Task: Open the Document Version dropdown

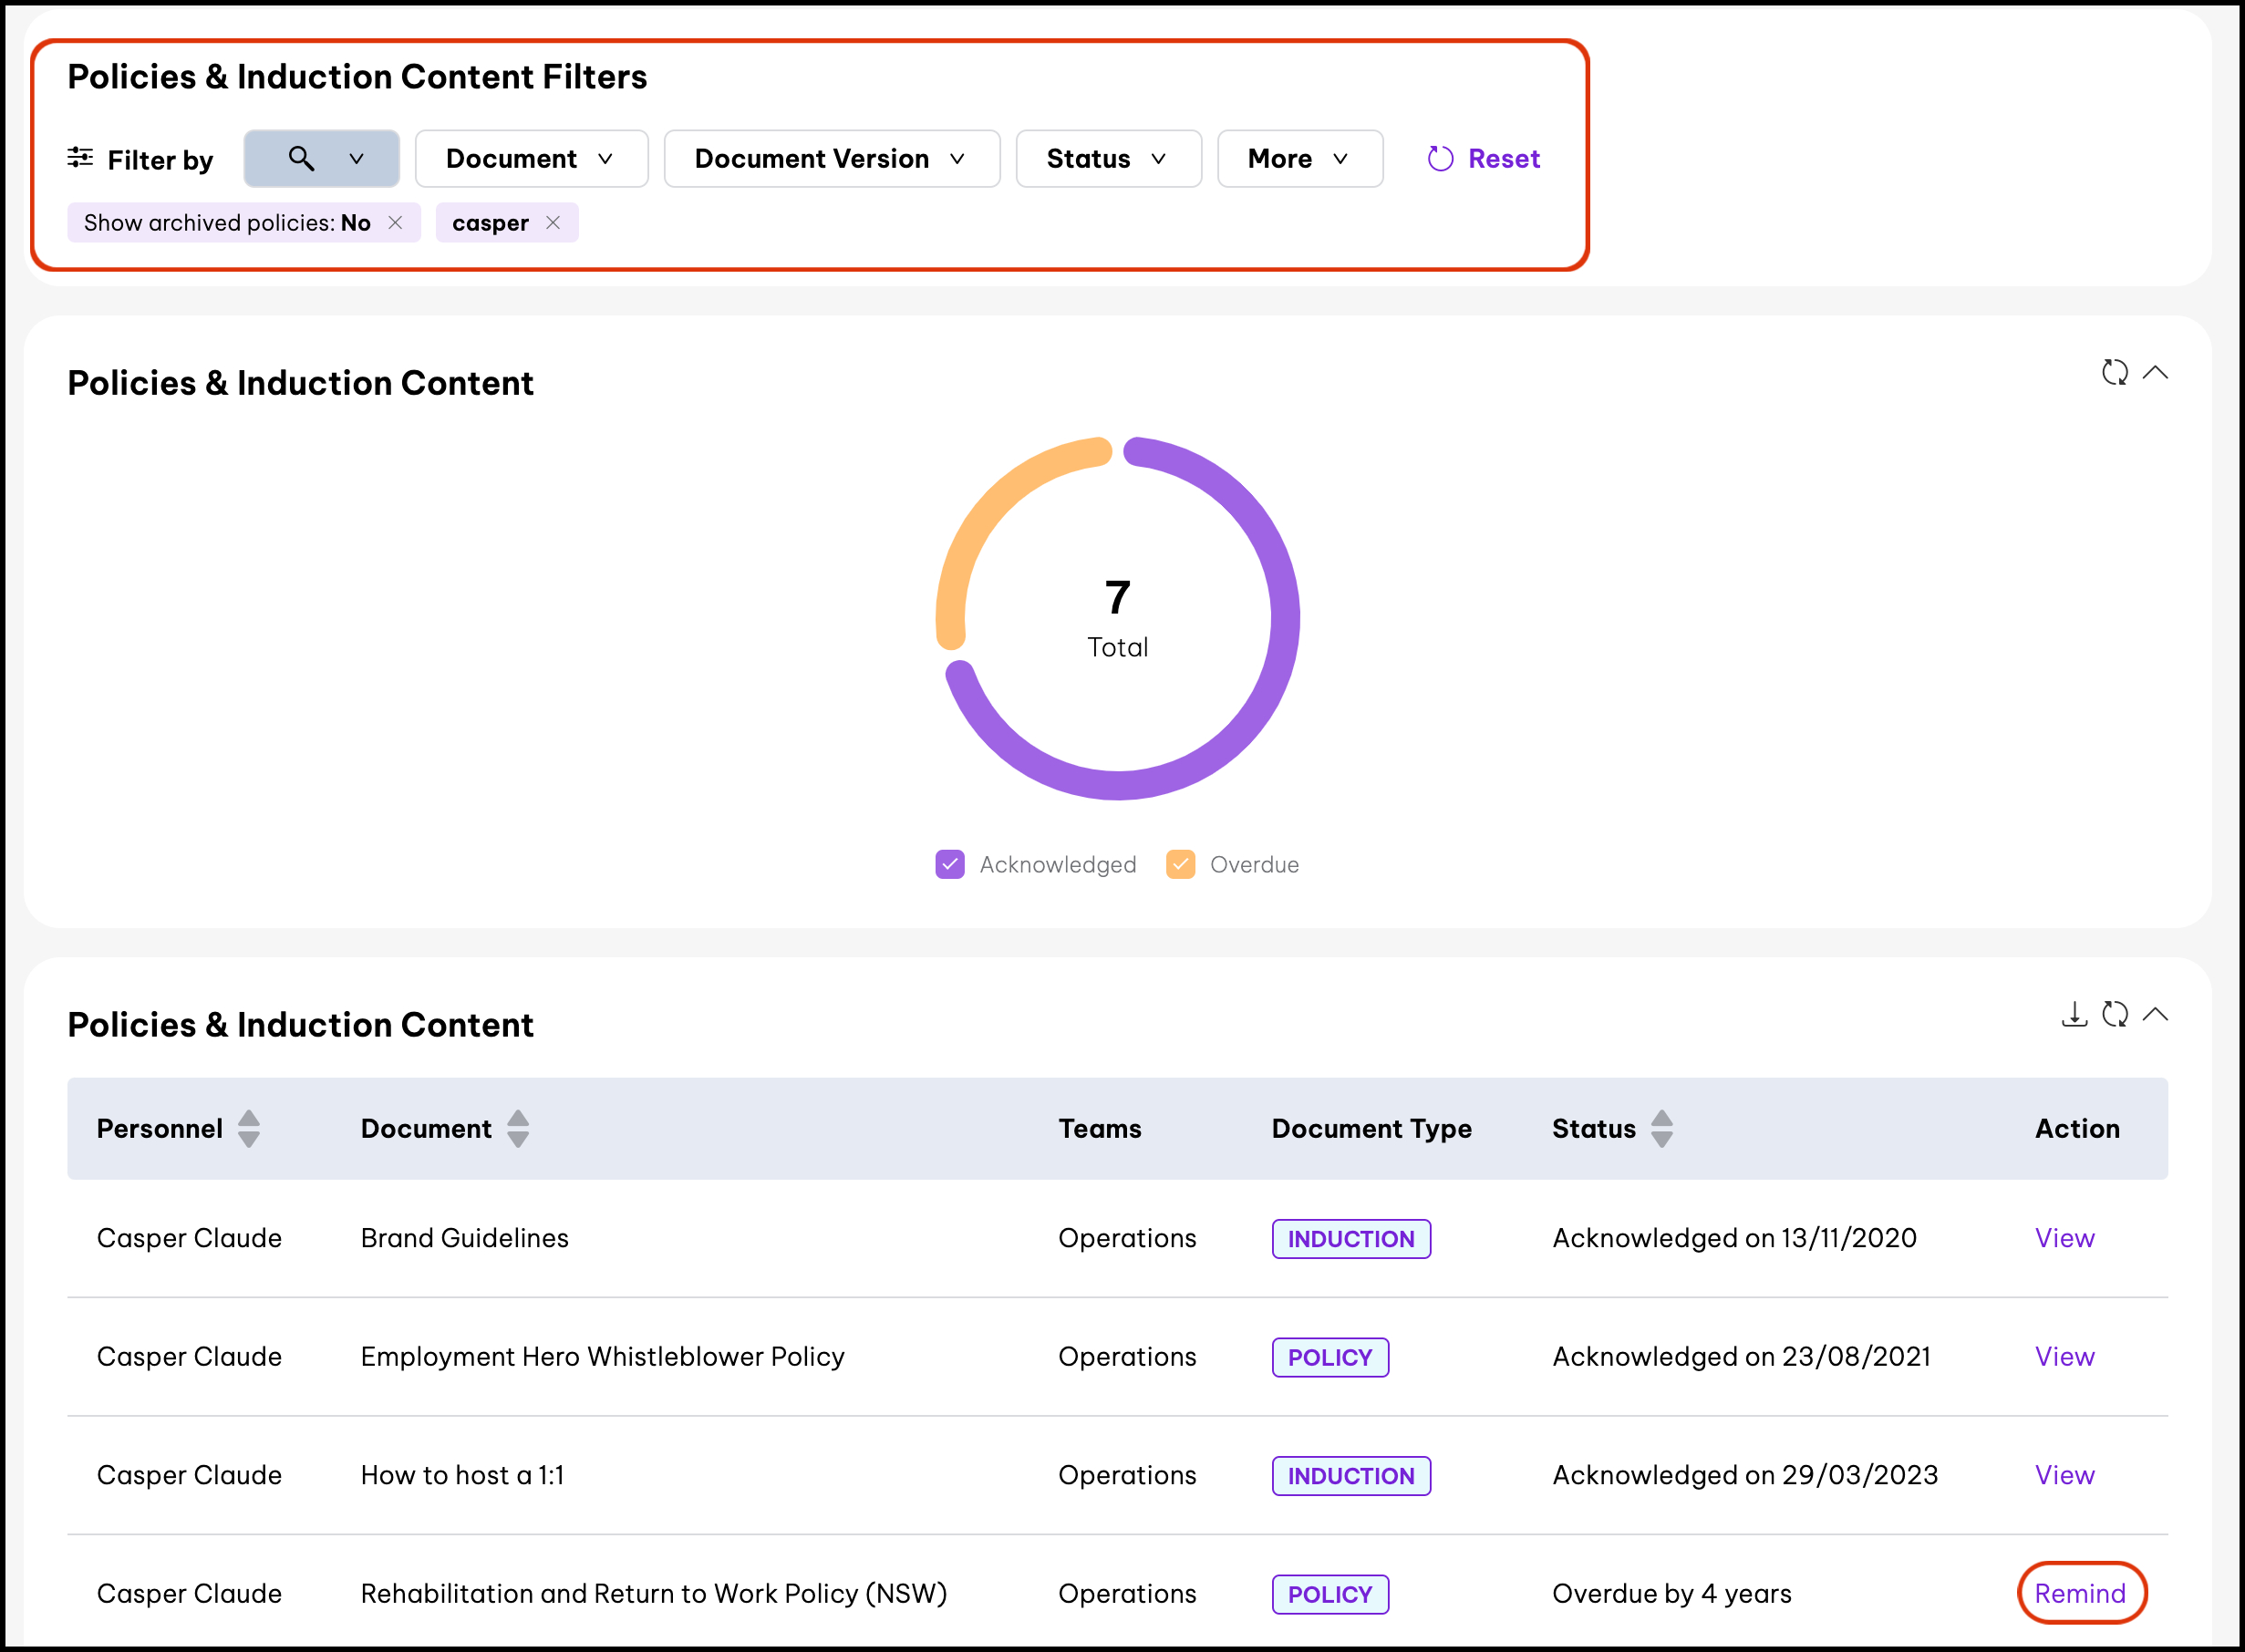Action: coord(831,158)
